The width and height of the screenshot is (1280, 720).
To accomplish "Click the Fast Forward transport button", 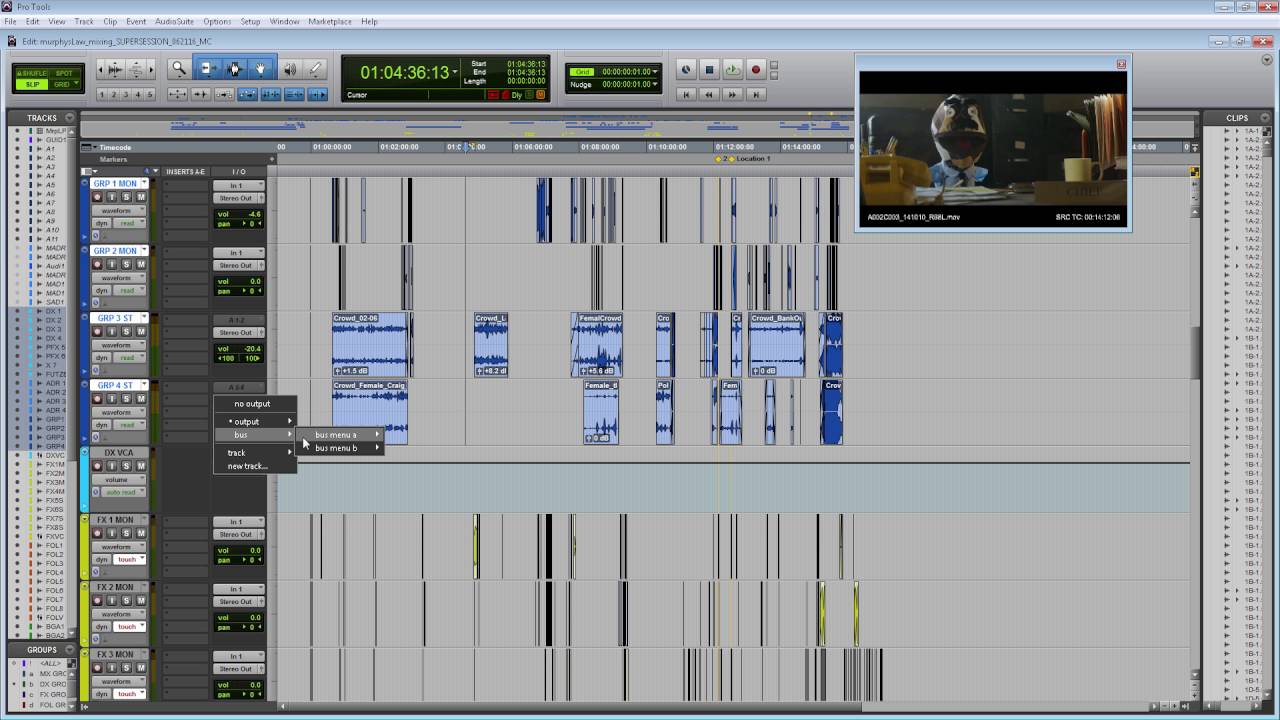I will 732,94.
